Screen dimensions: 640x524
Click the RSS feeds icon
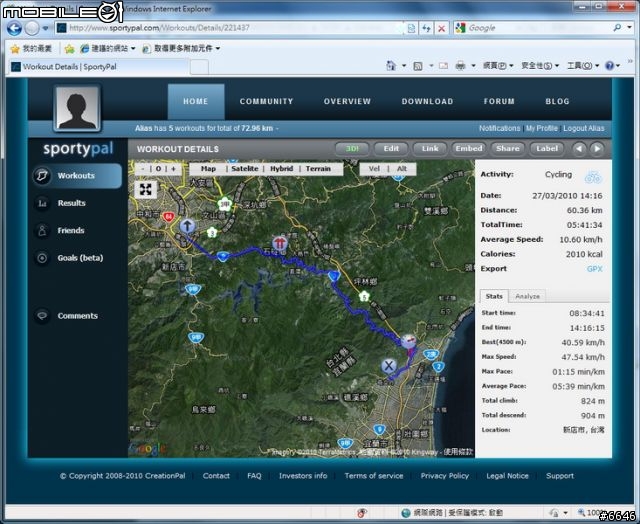(418, 66)
